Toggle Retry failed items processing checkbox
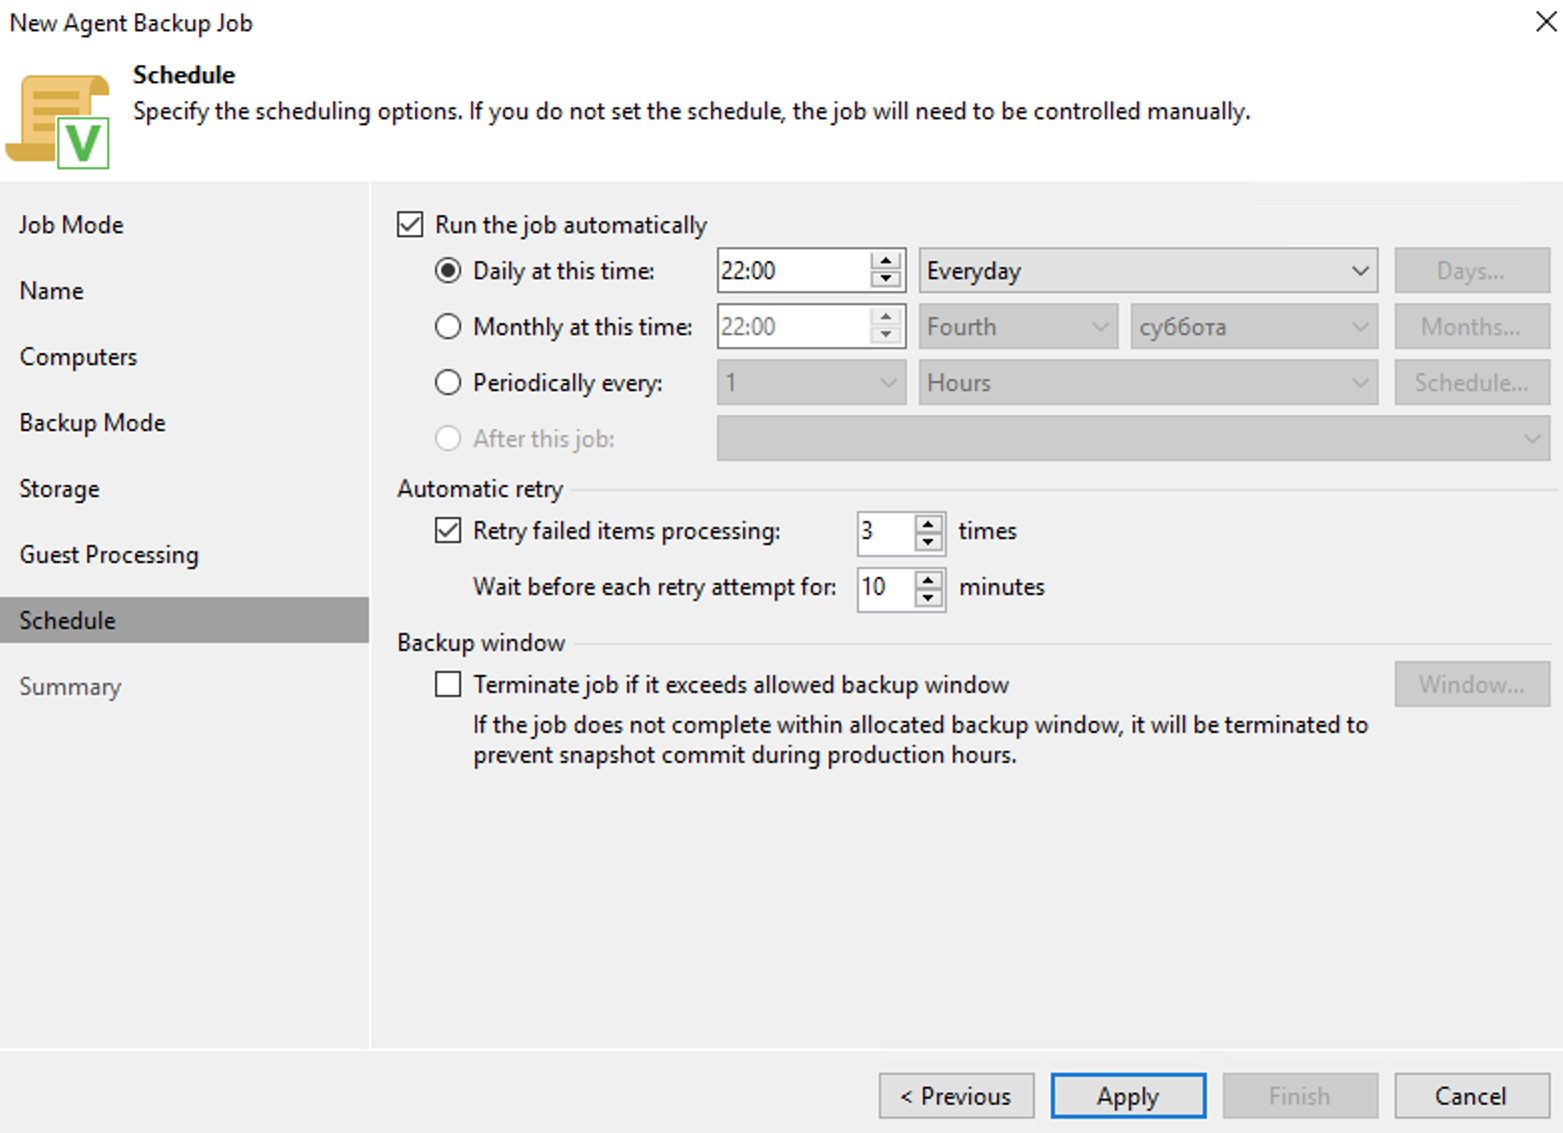 coord(448,530)
